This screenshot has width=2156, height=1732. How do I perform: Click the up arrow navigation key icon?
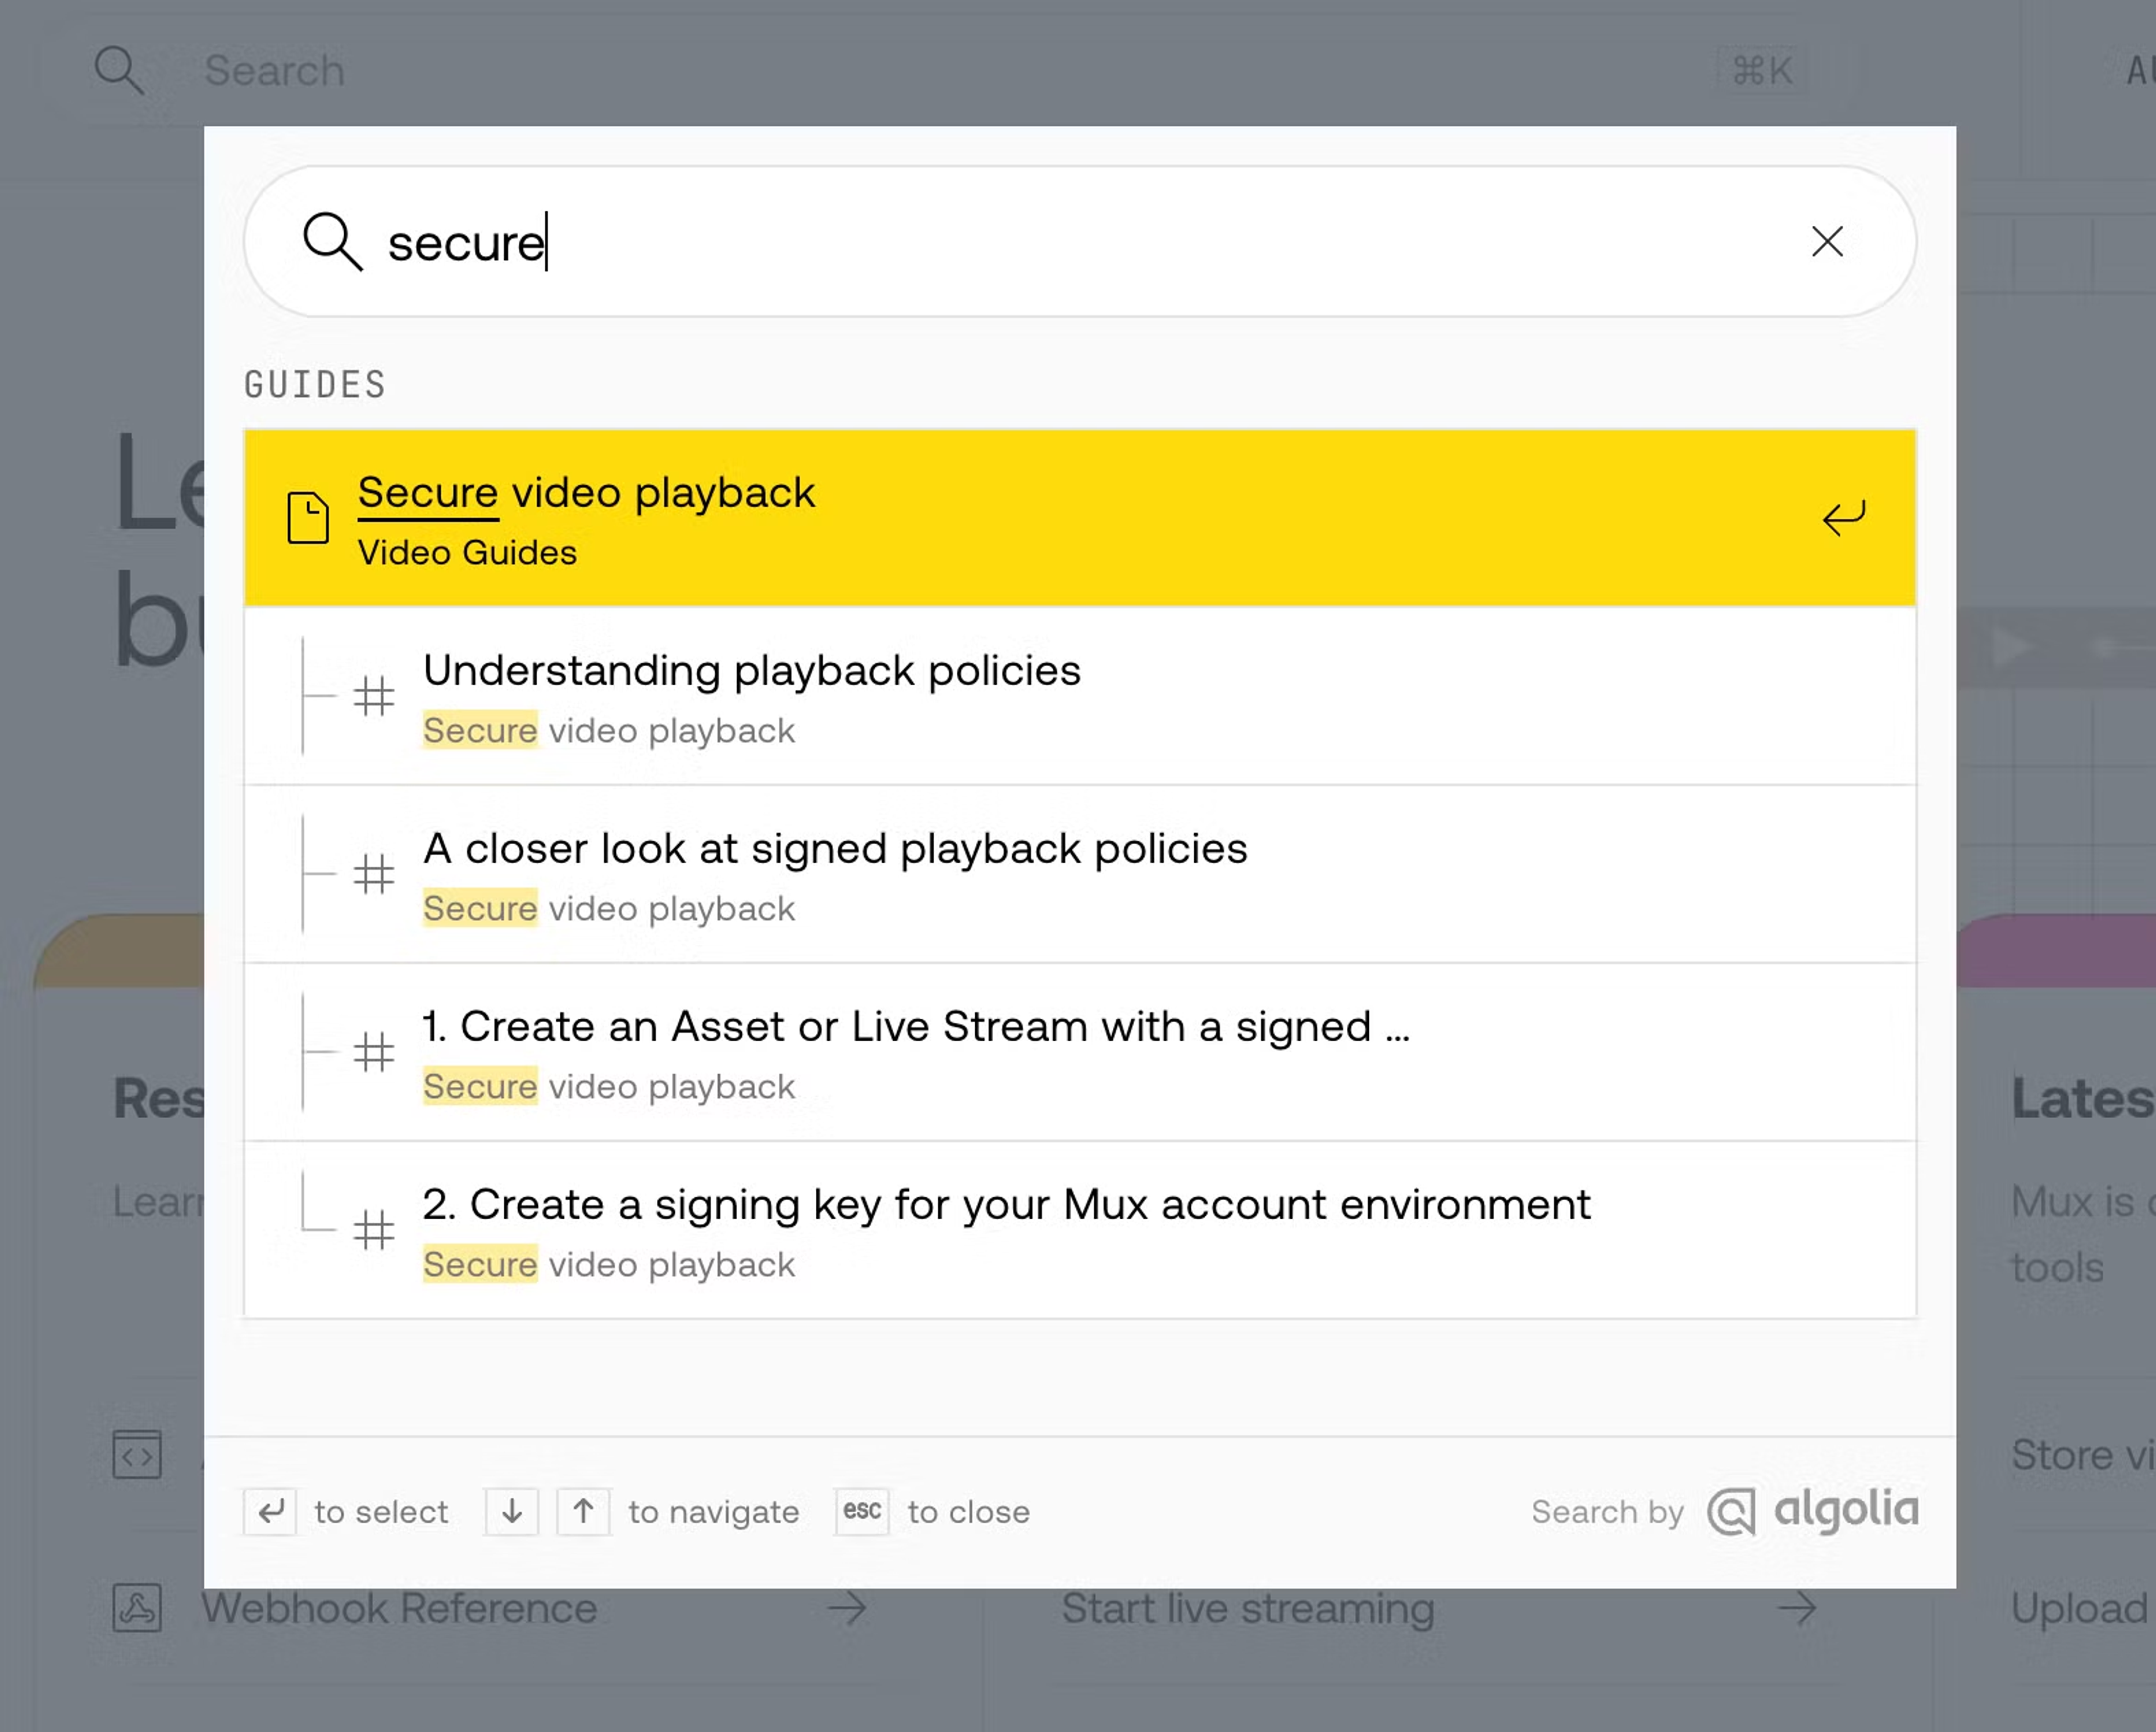tap(583, 1512)
